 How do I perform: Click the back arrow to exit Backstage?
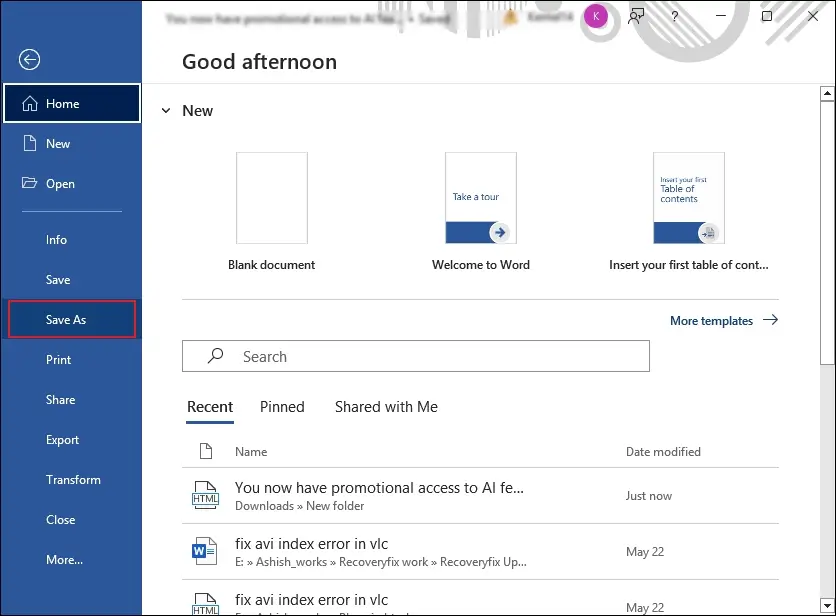click(29, 59)
